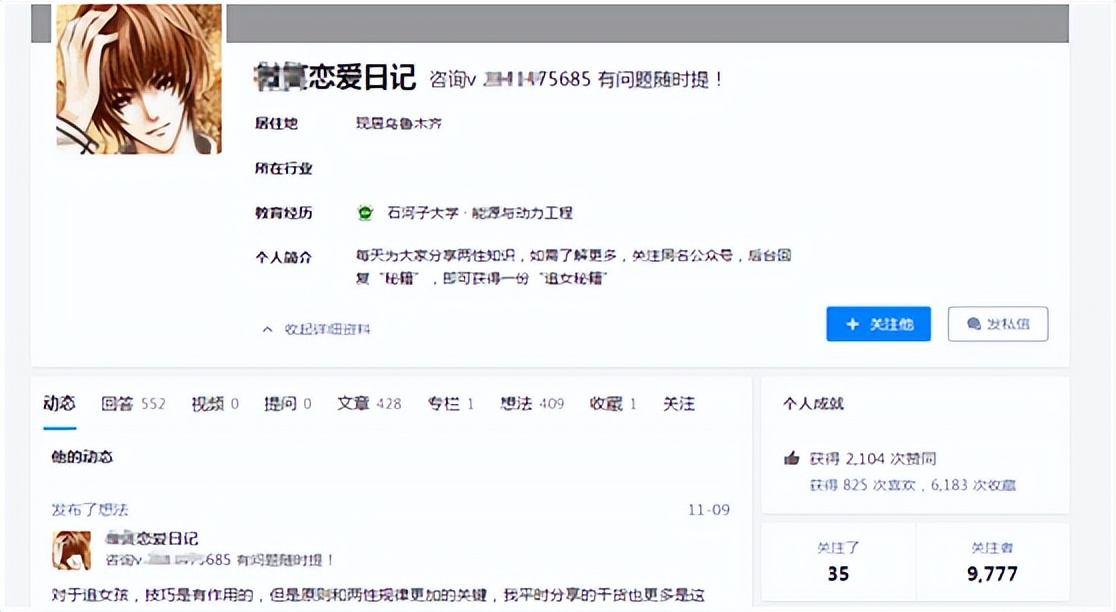
Task: Open the 文章 428 tab
Action: pyautogui.click(x=368, y=403)
